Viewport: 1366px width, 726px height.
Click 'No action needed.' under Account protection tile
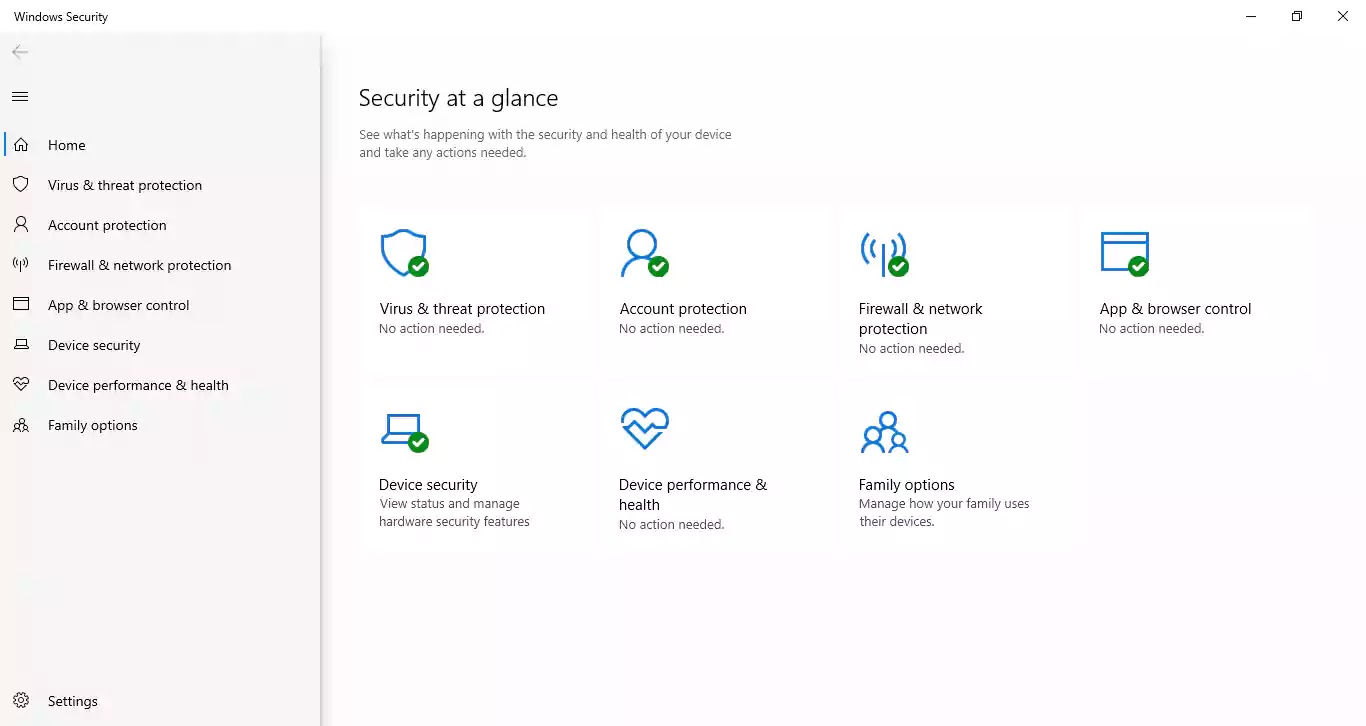coord(671,329)
